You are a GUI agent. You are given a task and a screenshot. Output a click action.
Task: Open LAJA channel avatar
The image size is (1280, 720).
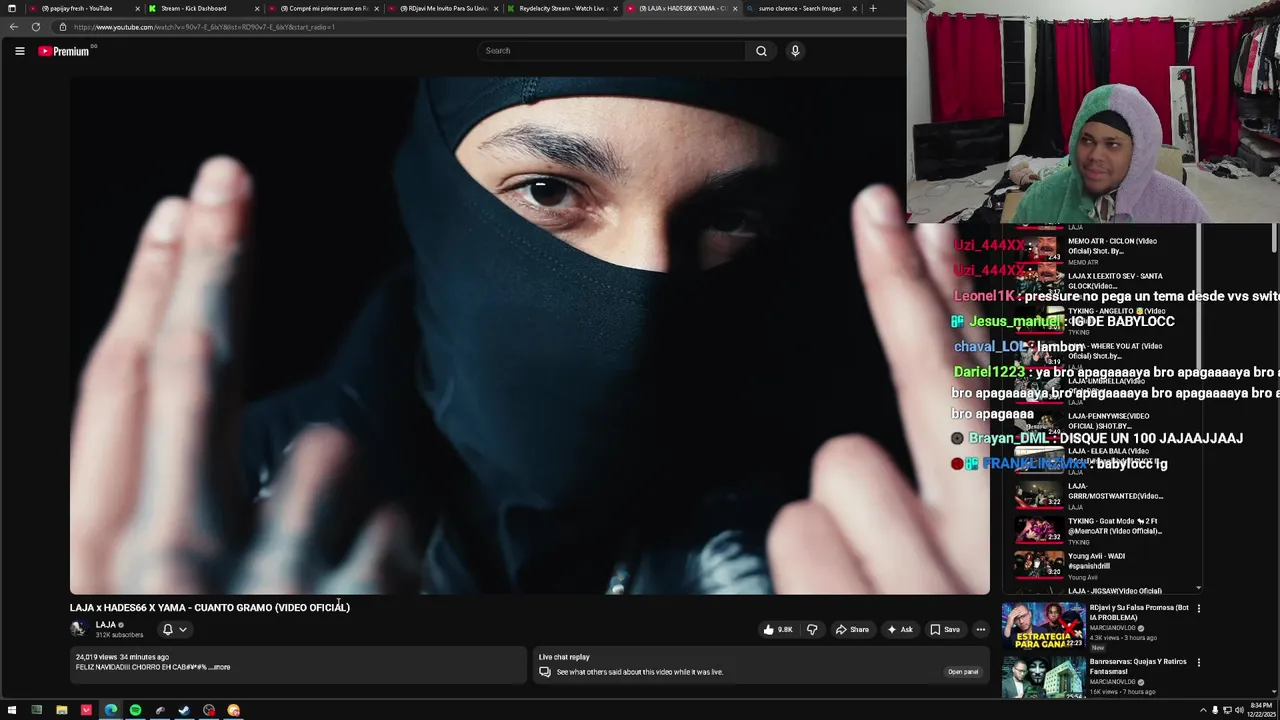pos(78,629)
